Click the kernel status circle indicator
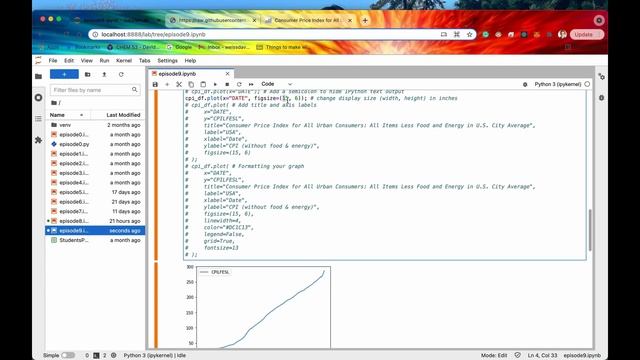 587,84
